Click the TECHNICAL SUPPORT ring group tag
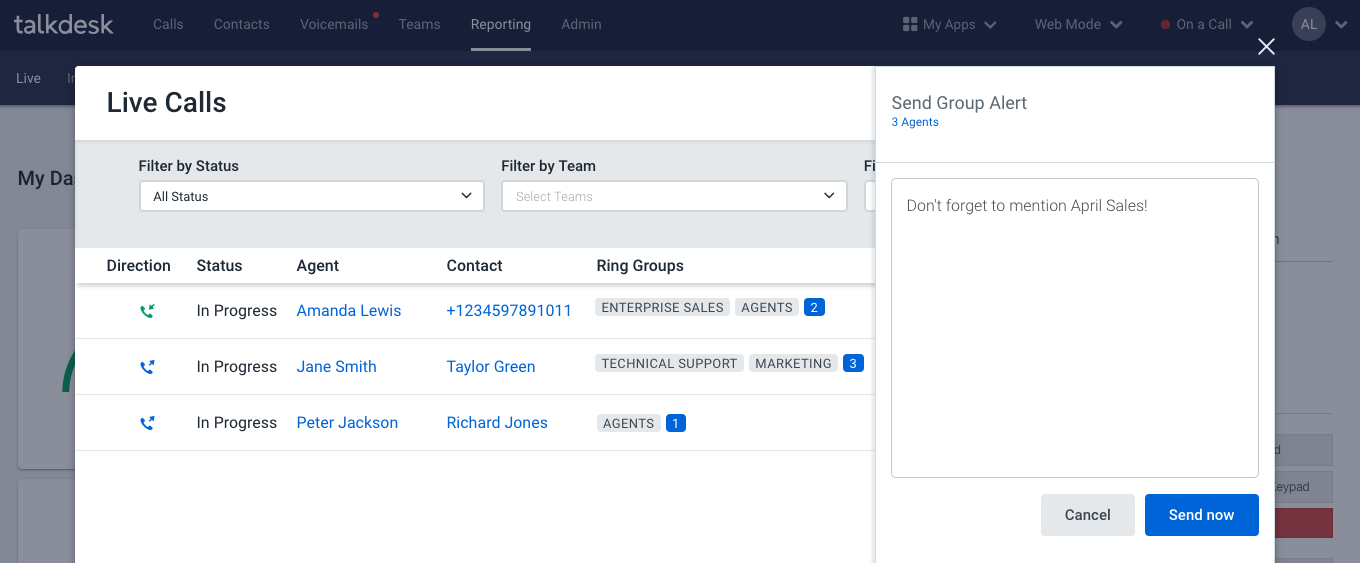Image resolution: width=1360 pixels, height=563 pixels. (x=670, y=363)
